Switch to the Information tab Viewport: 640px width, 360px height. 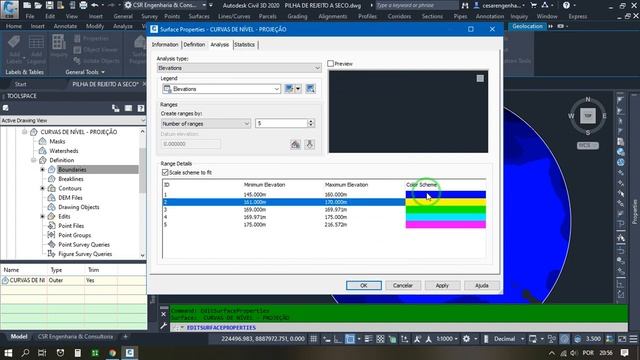click(165, 44)
